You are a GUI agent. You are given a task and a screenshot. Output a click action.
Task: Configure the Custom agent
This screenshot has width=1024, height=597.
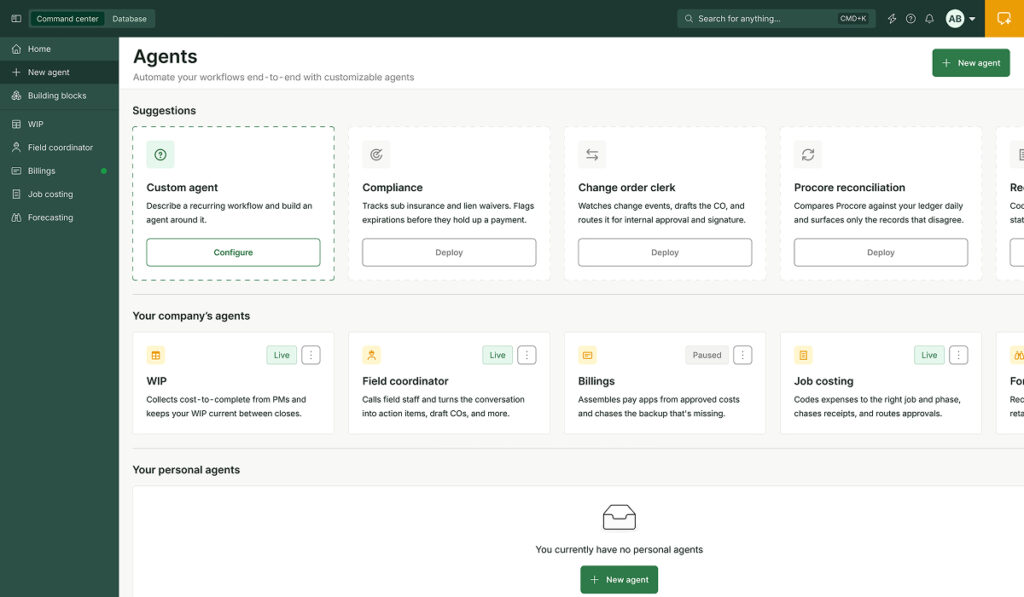pyautogui.click(x=233, y=252)
